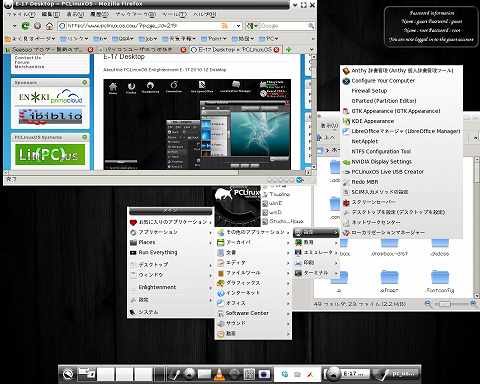The image size is (480, 384).
Task: Click the Software Center menu icon
Action: (x=220, y=313)
